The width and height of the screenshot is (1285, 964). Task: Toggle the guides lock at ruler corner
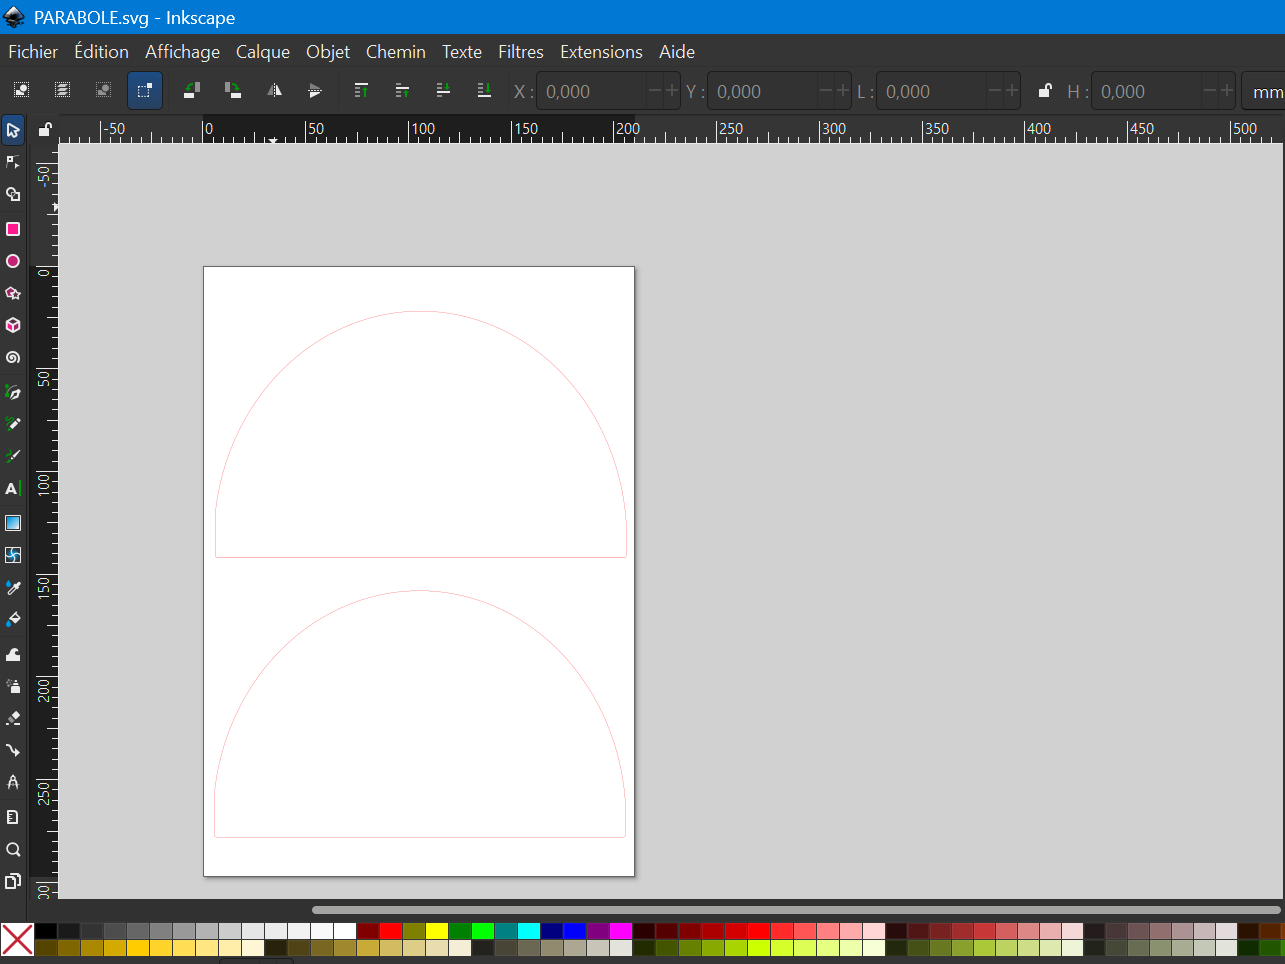point(44,129)
